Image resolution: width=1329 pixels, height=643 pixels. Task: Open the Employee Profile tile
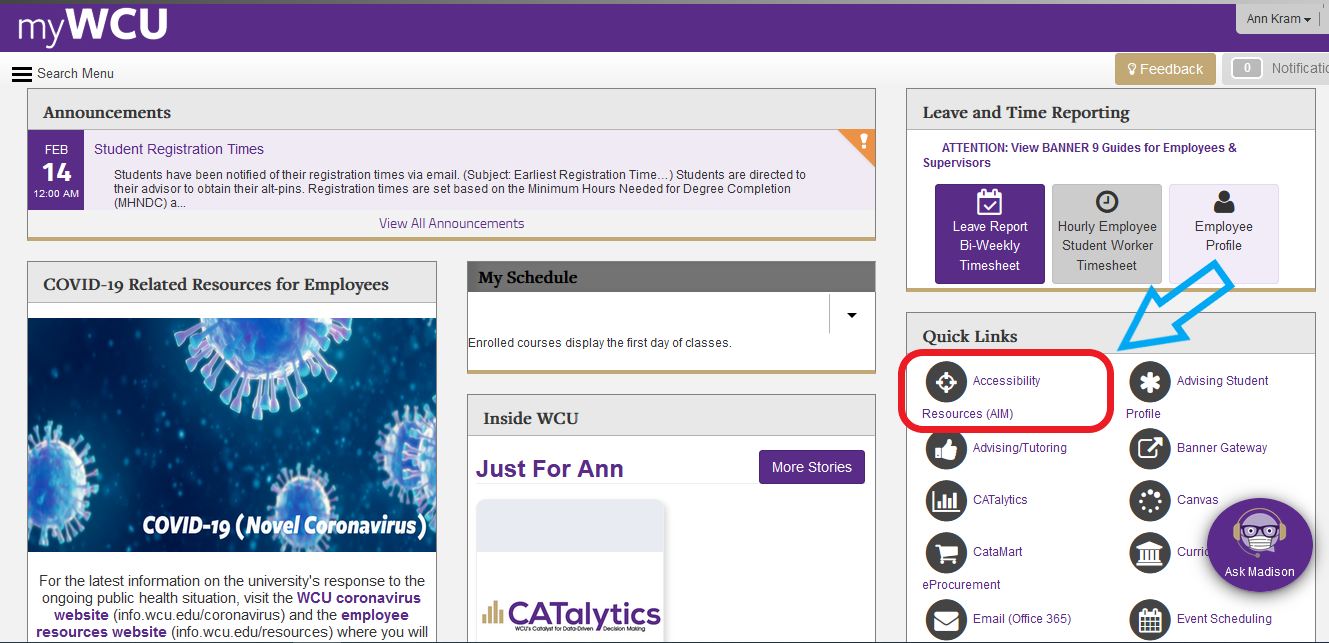(x=1224, y=234)
